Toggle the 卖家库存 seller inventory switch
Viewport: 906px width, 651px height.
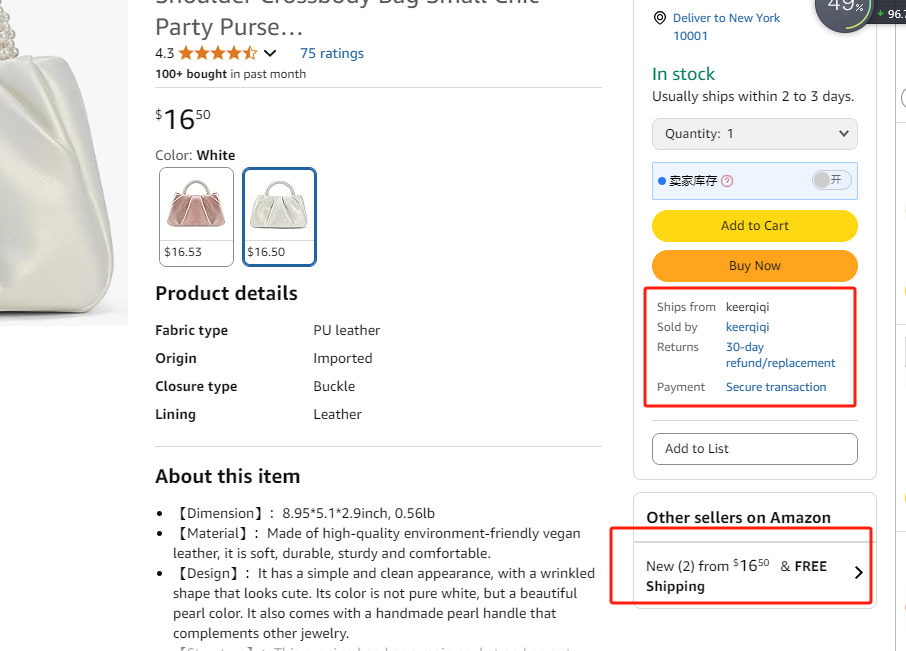pyautogui.click(x=830, y=180)
